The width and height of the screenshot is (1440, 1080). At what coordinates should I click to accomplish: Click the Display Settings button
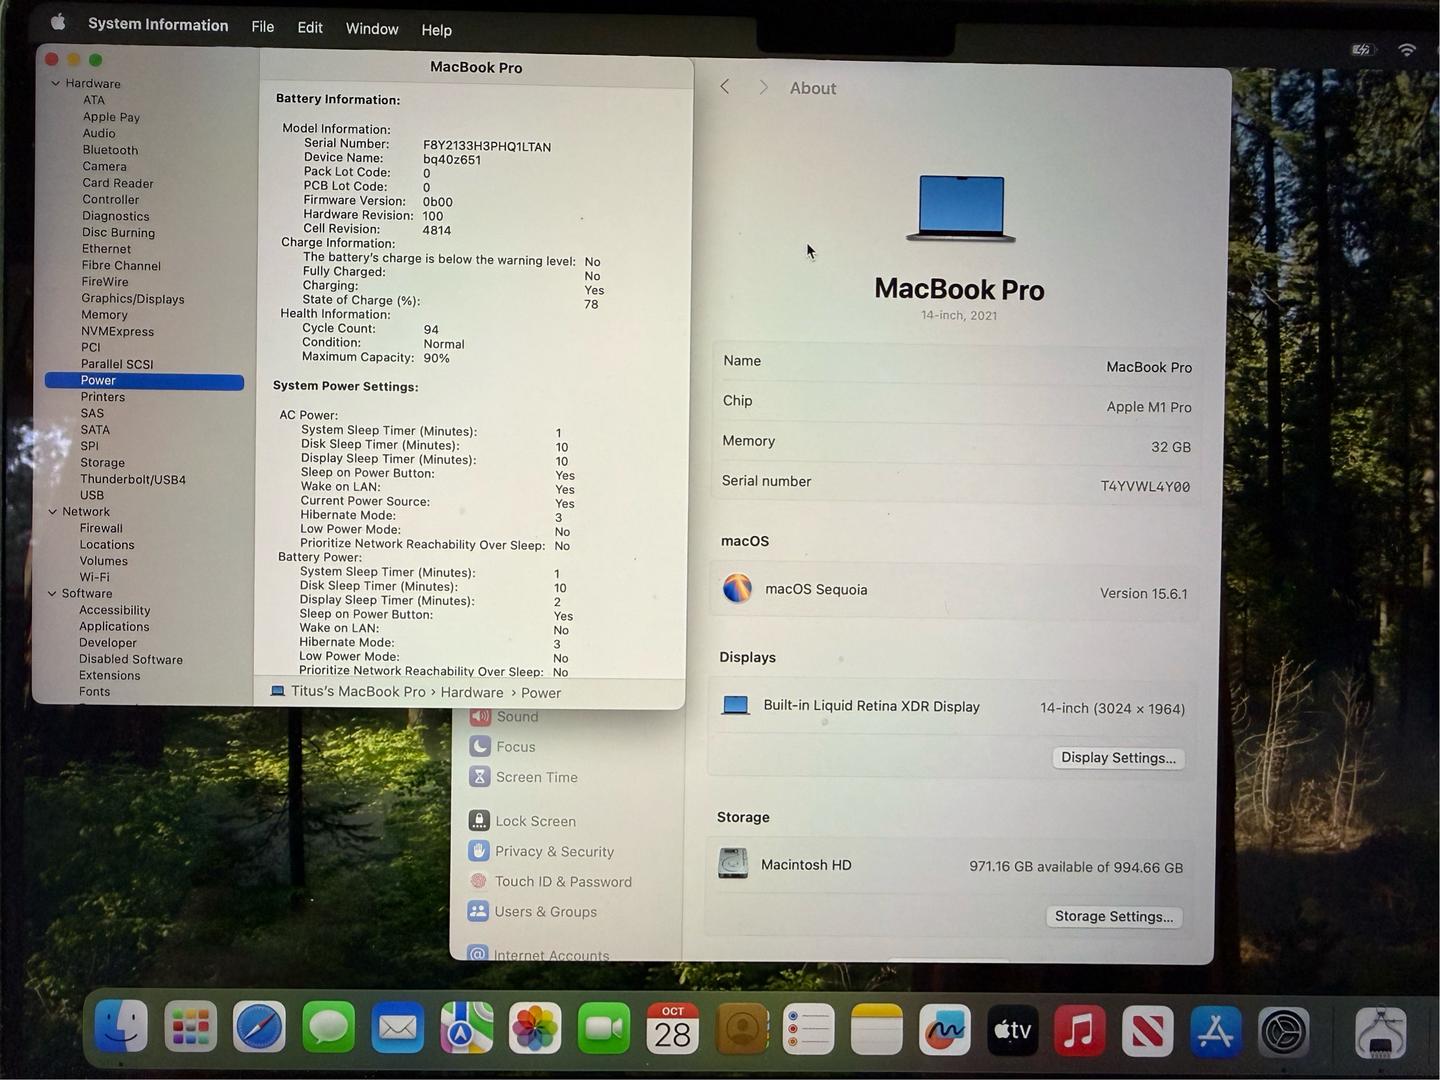(x=1117, y=758)
